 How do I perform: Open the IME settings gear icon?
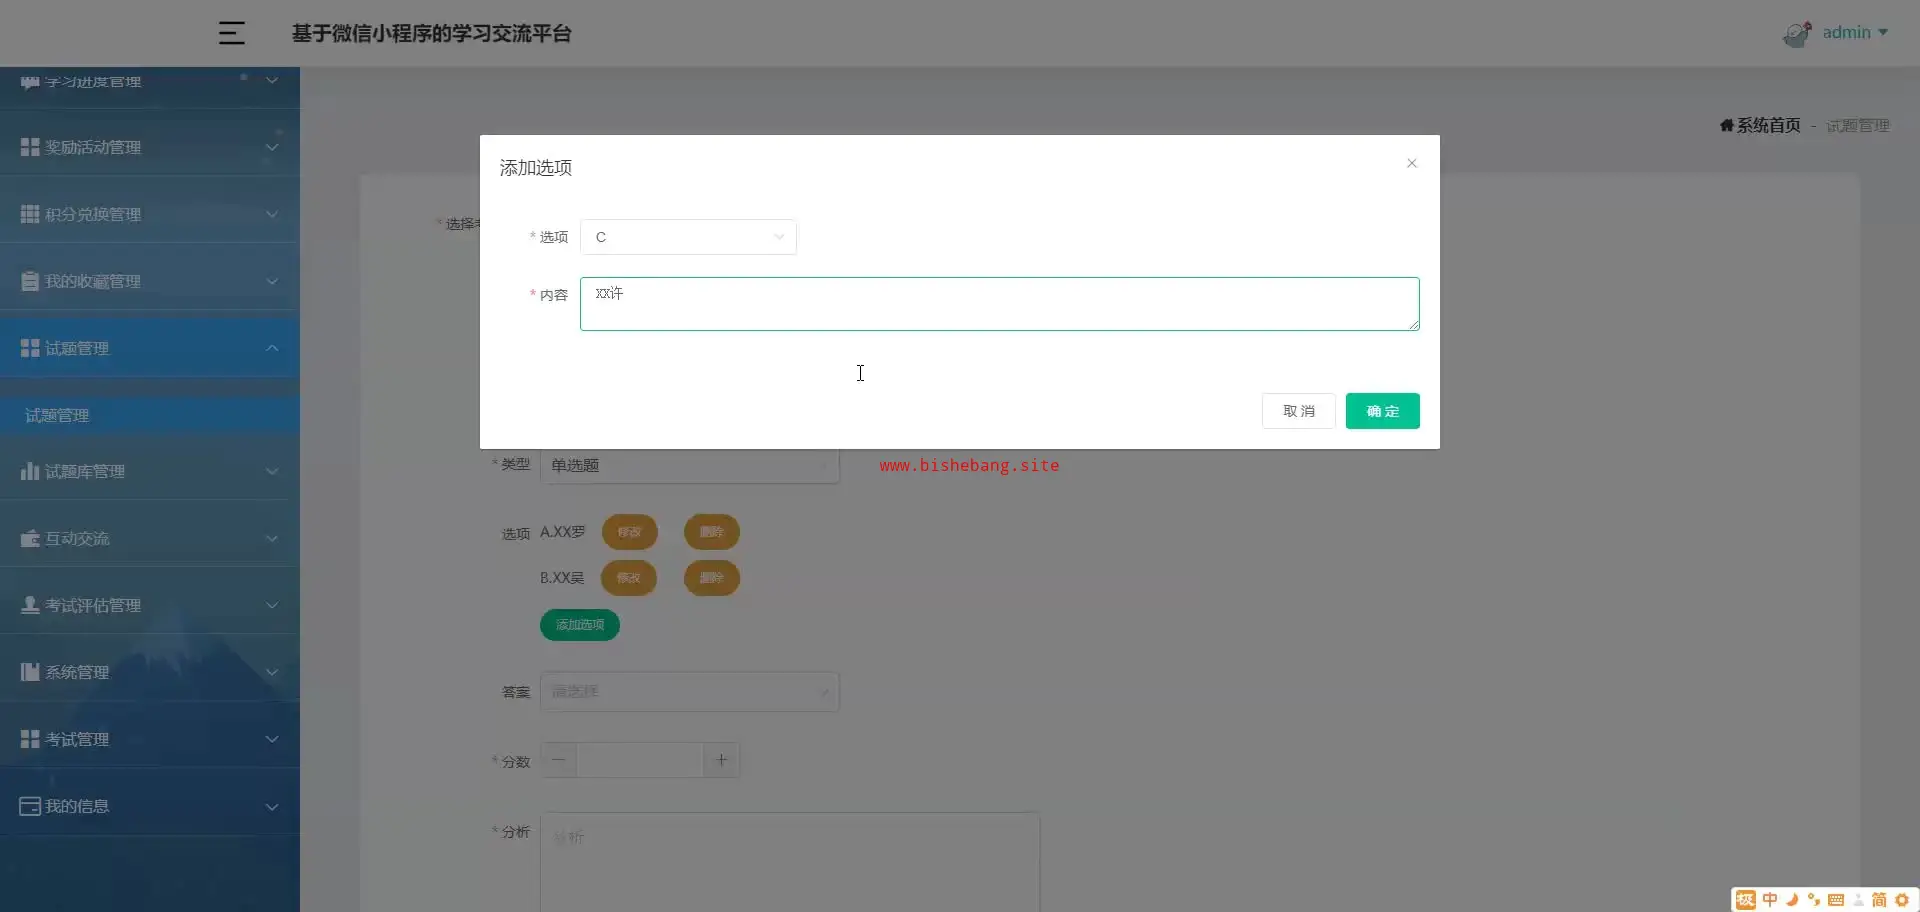pos(1902,900)
